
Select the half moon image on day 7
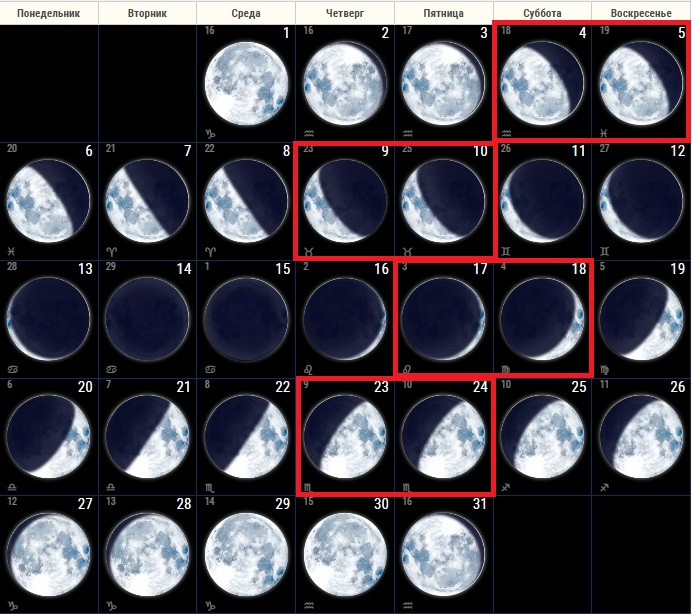coord(147,201)
